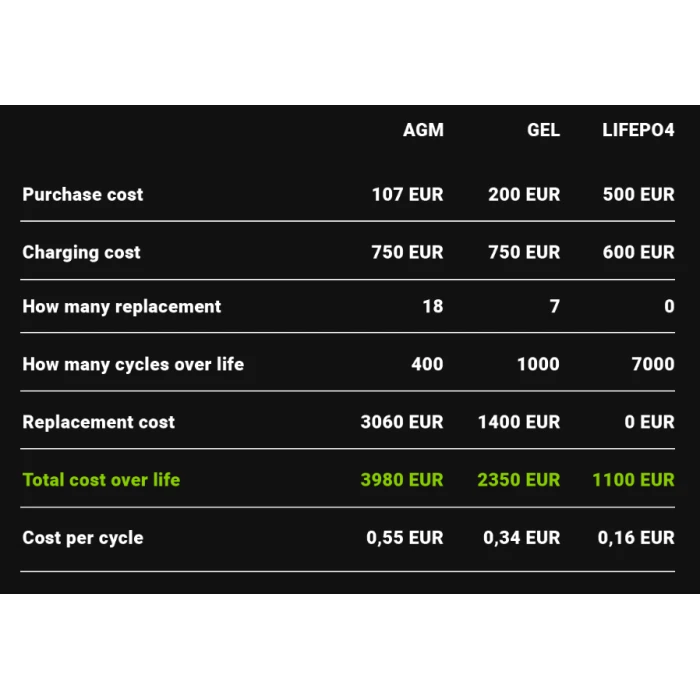Viewport: 700px width, 700px height.
Task: Select the 3060 EUR replacement cost
Action: click(402, 422)
